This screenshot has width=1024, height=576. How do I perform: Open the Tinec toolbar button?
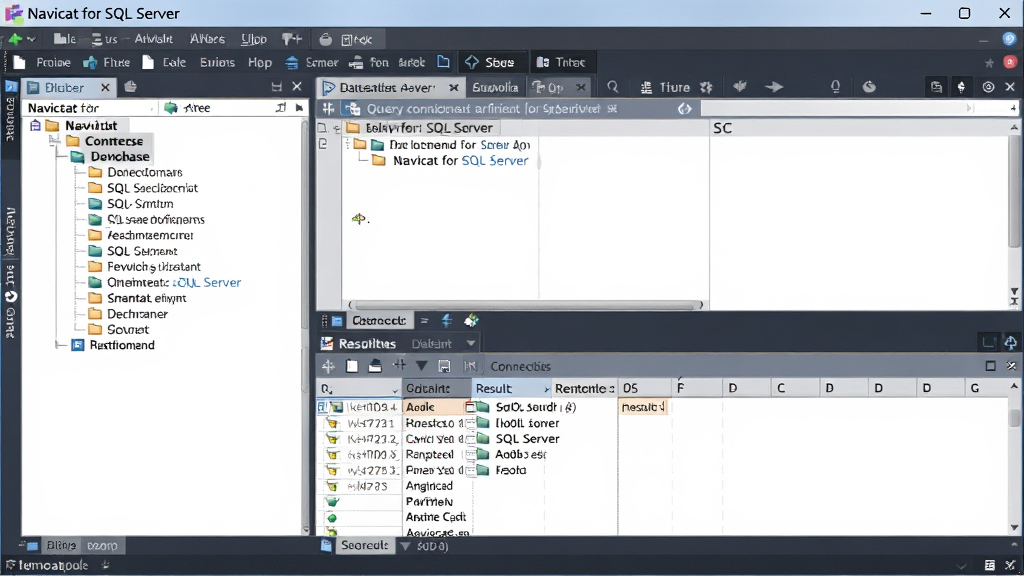pos(560,63)
